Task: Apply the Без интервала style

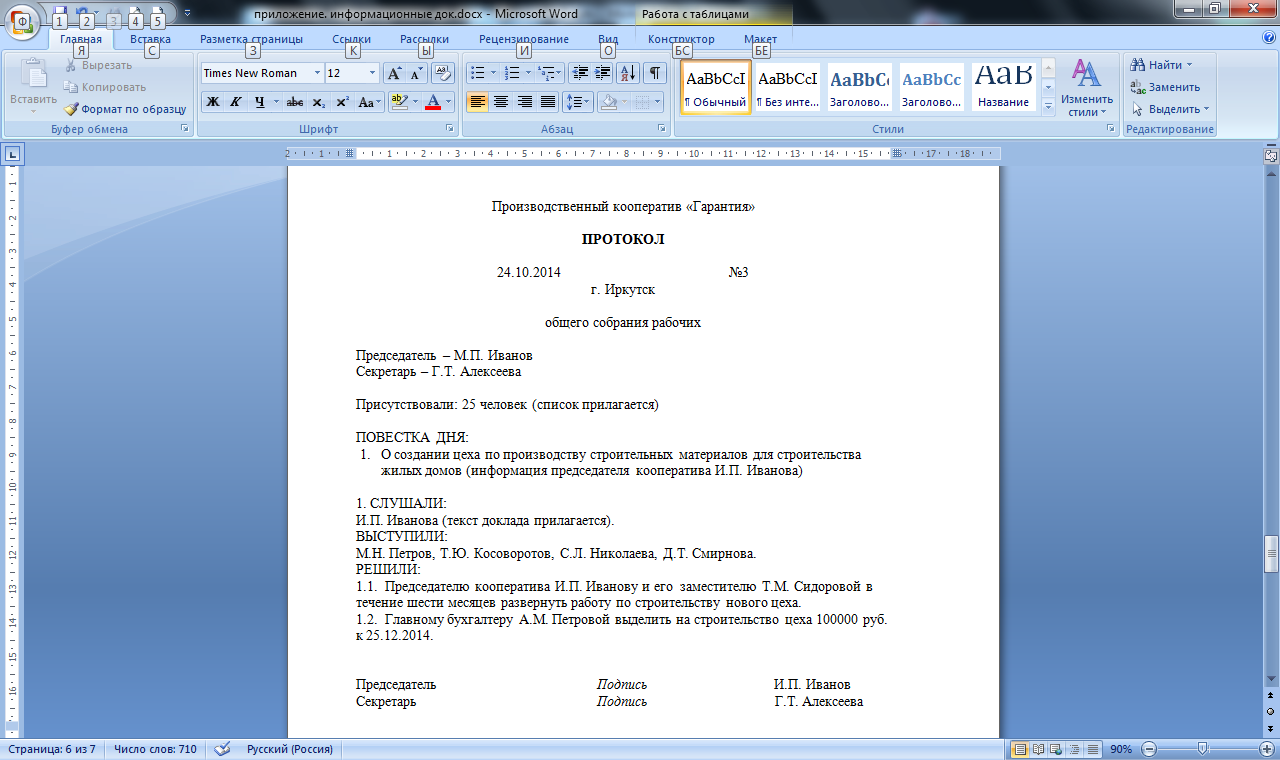Action: click(788, 87)
